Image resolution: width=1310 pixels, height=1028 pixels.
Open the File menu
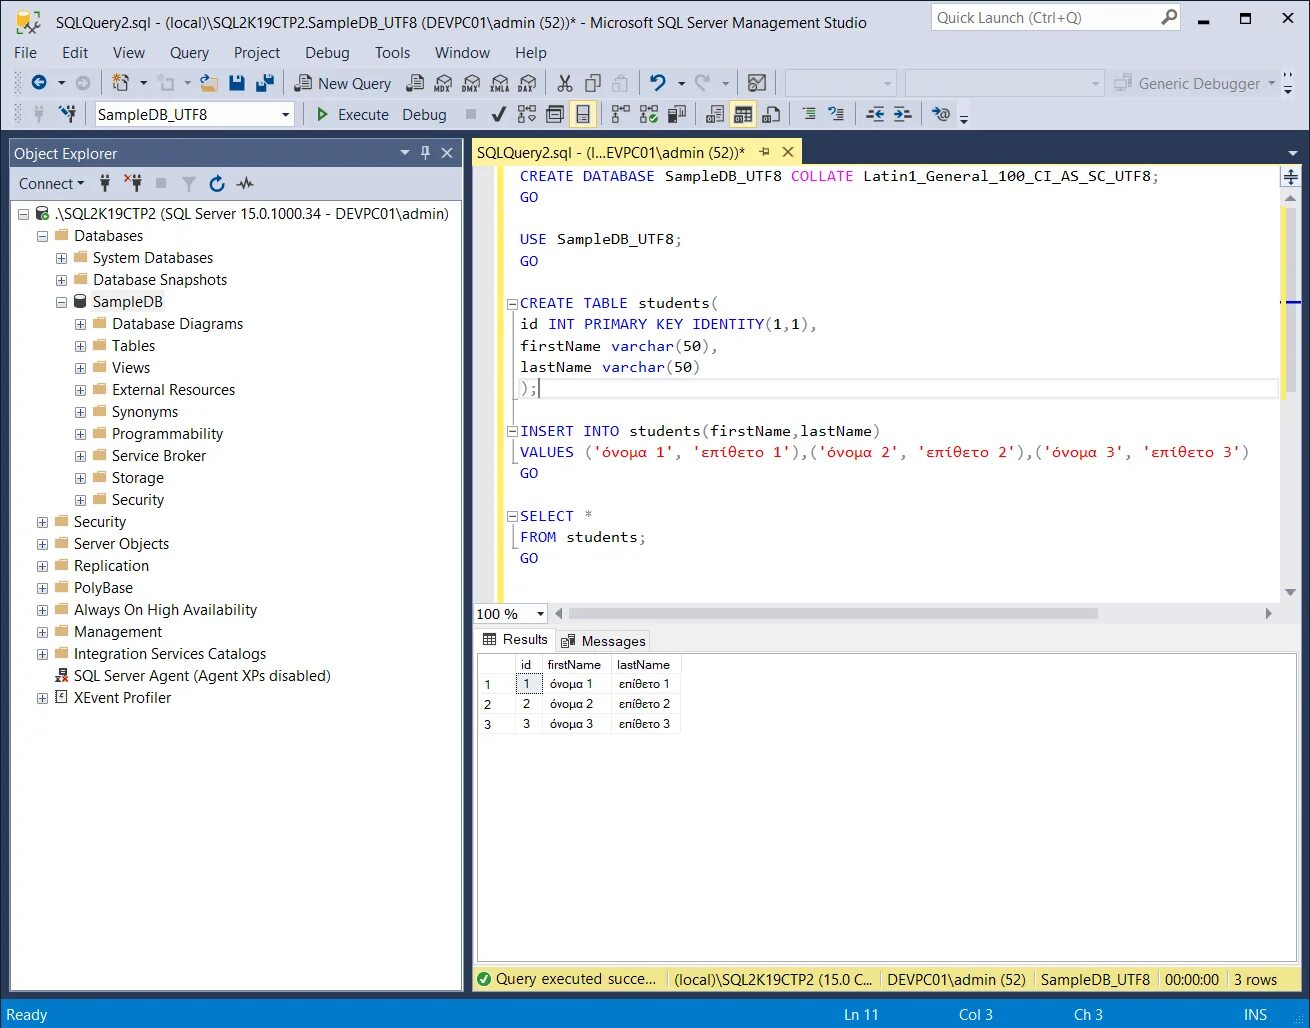point(26,52)
